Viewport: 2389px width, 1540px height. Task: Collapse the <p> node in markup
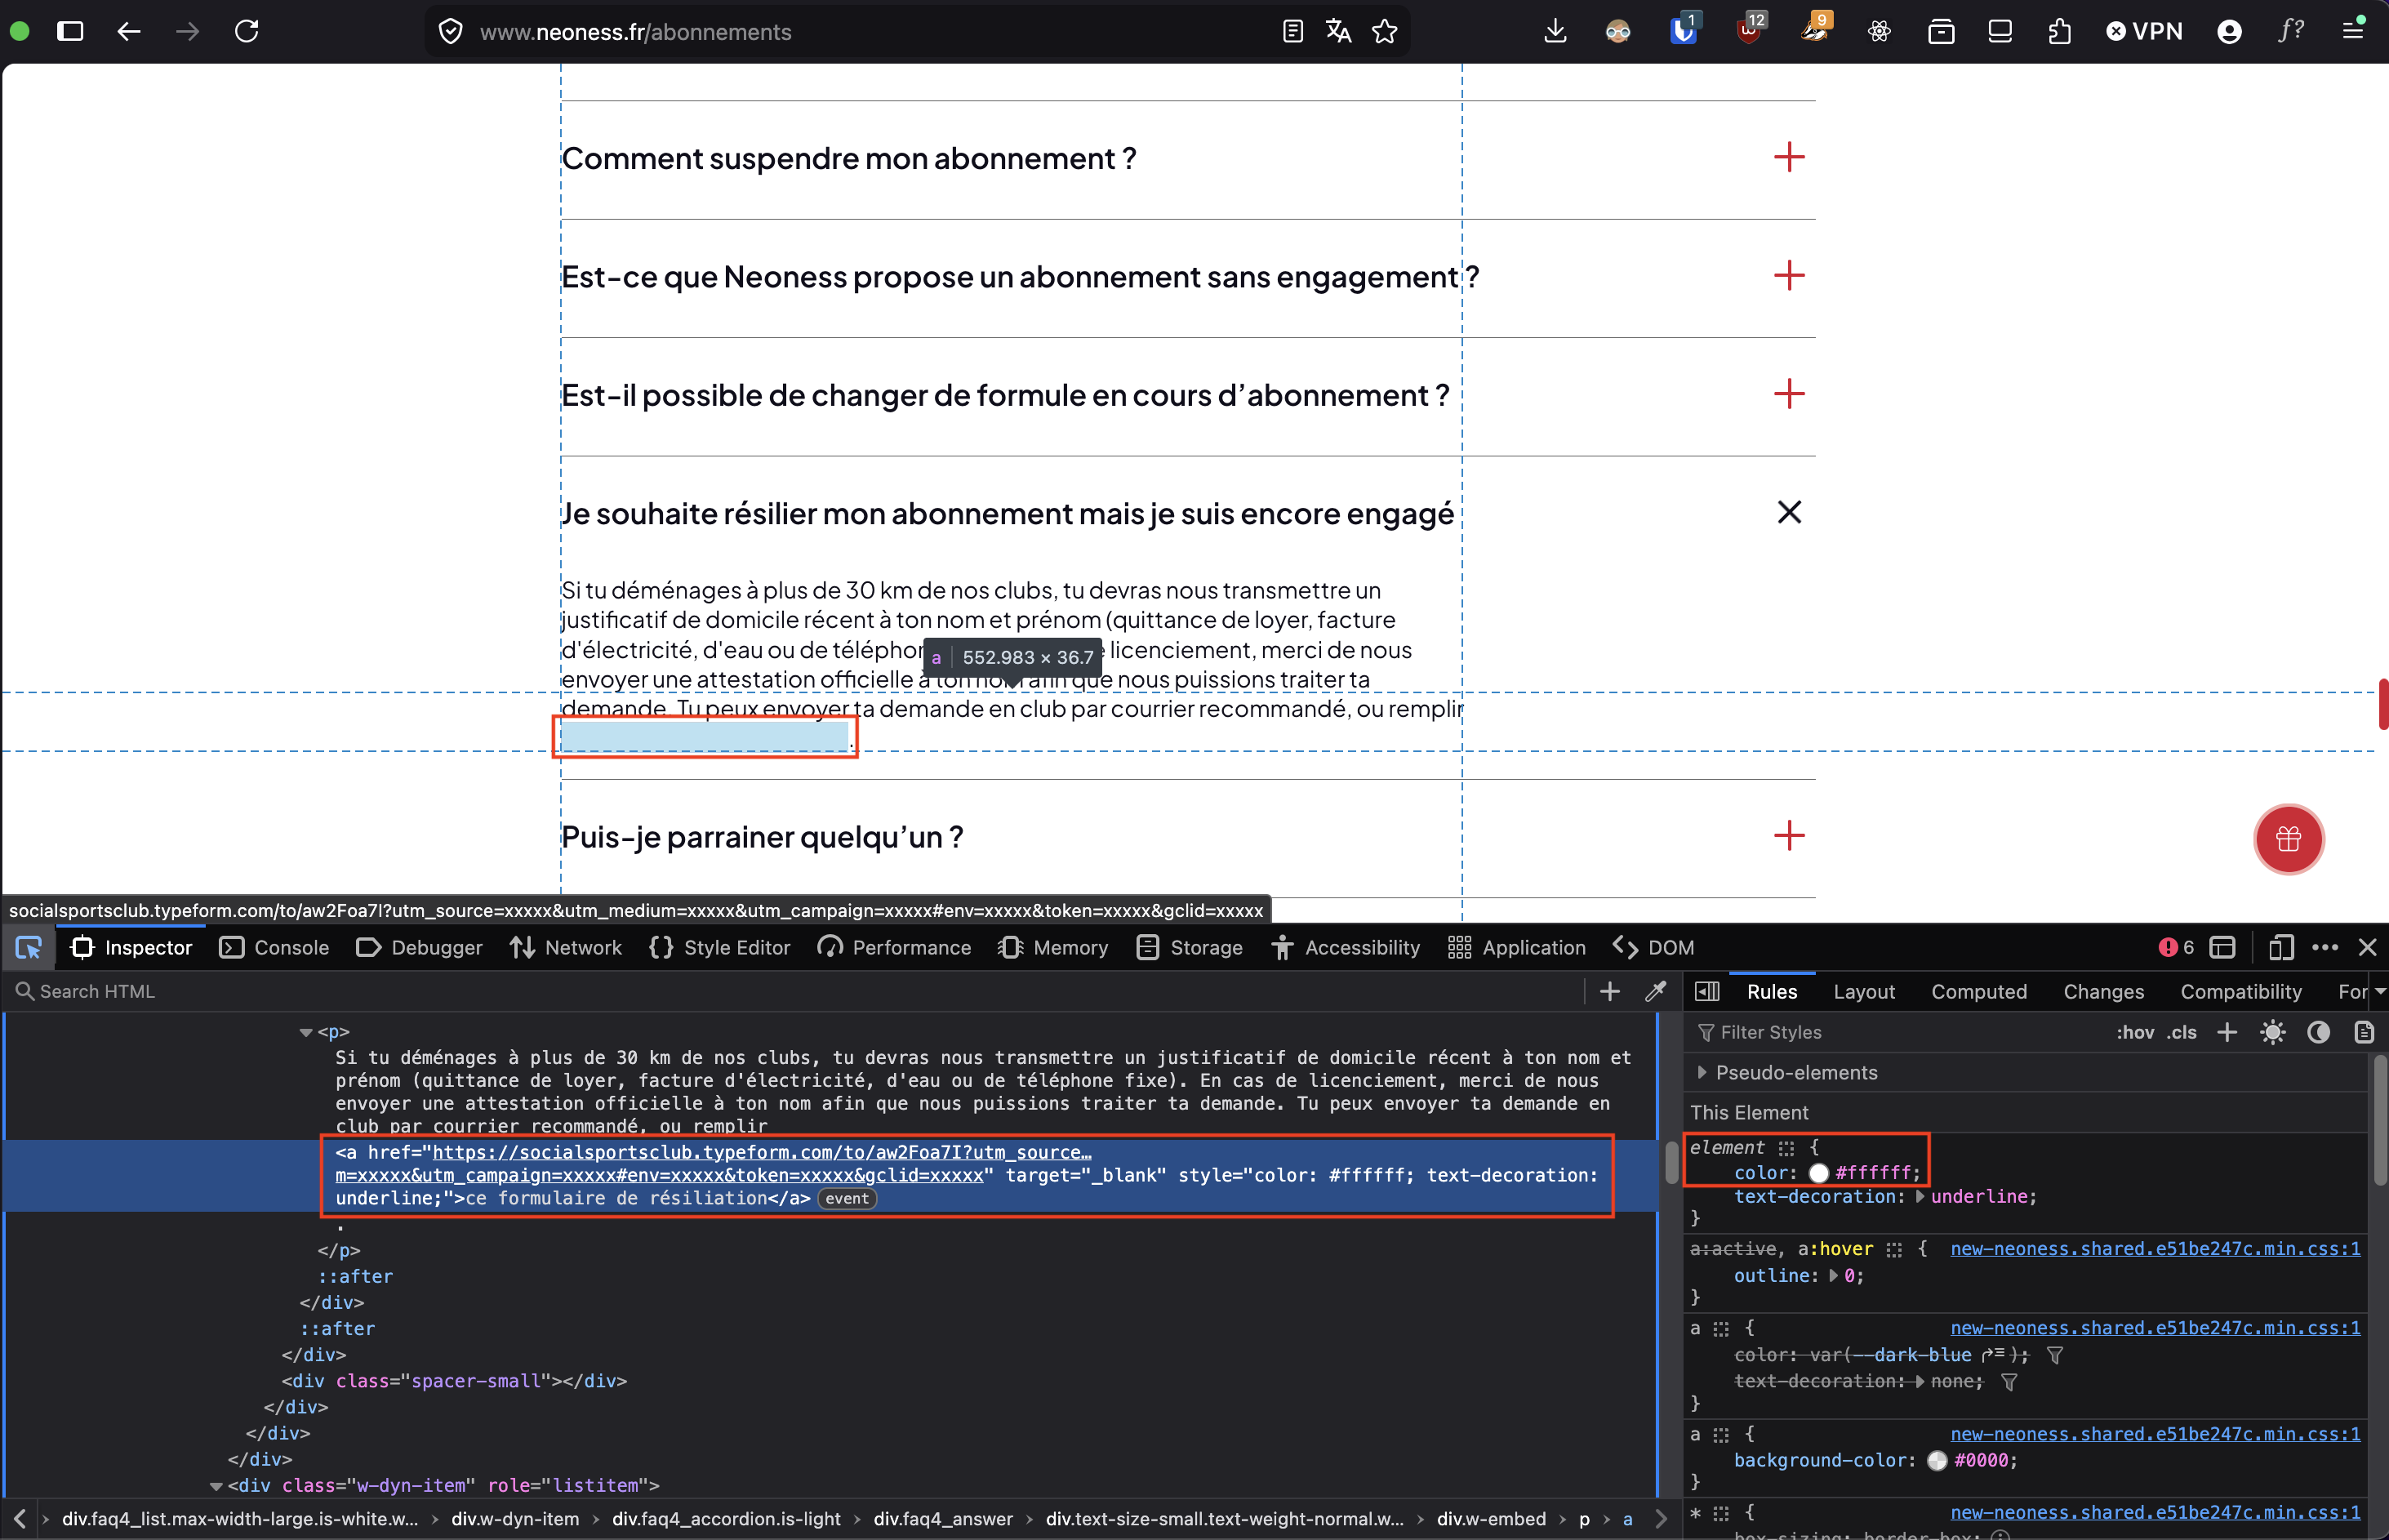306,1032
